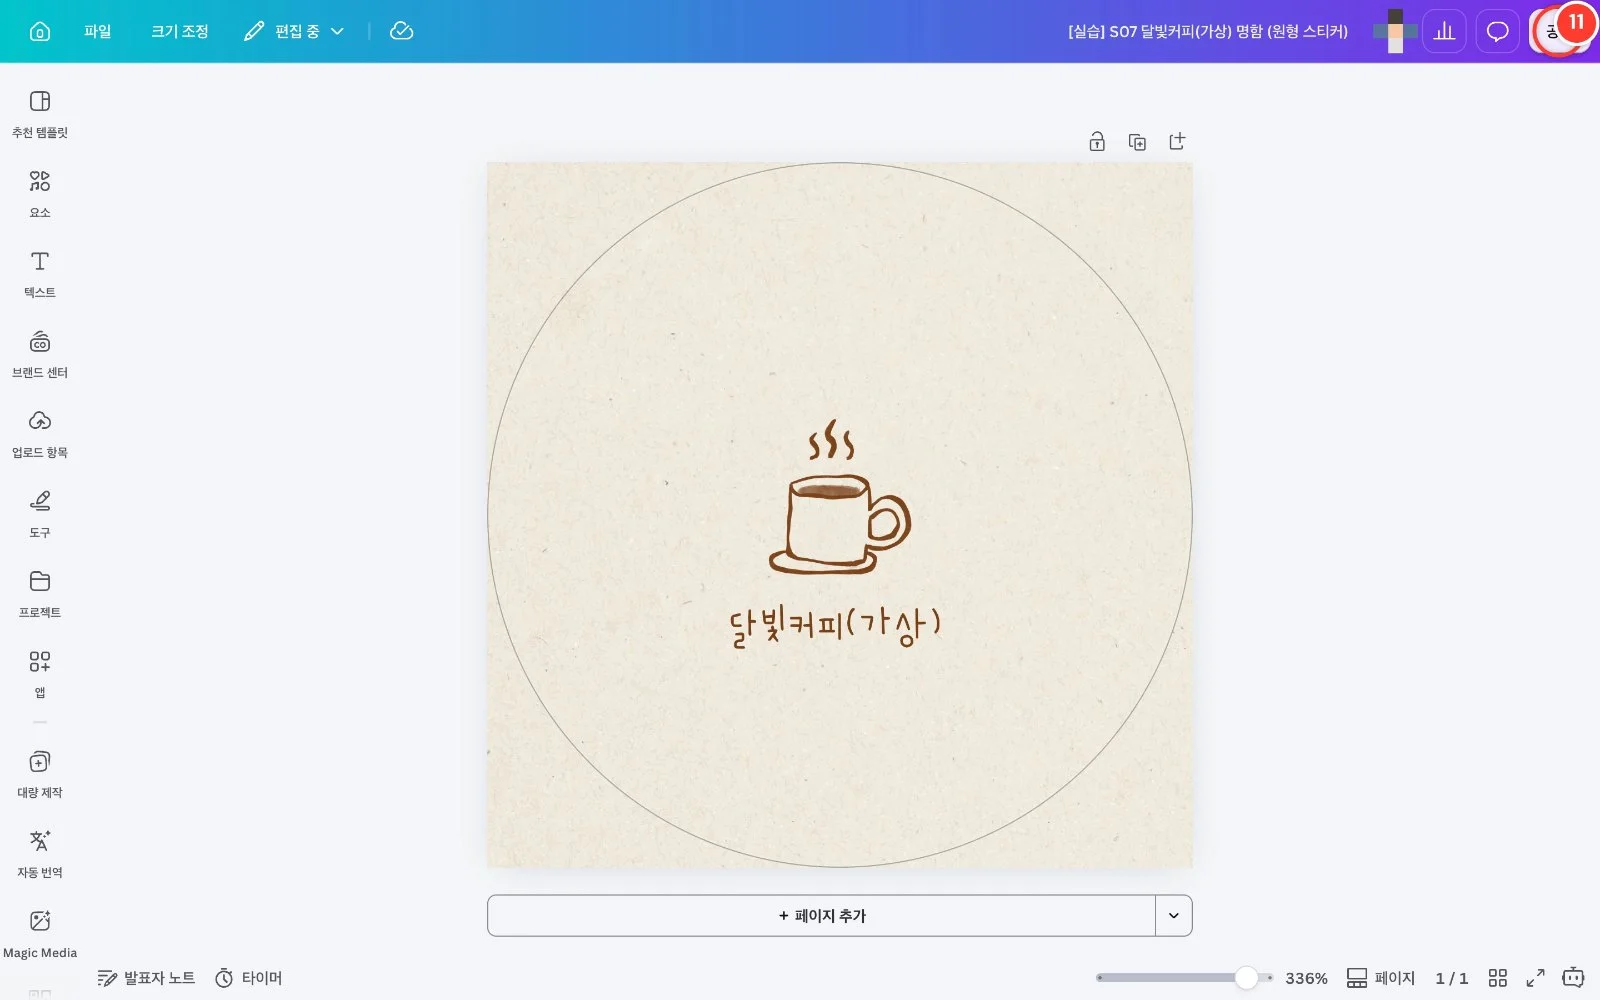Check cloud save status icon
Image resolution: width=1600 pixels, height=1000 pixels.
pos(401,31)
